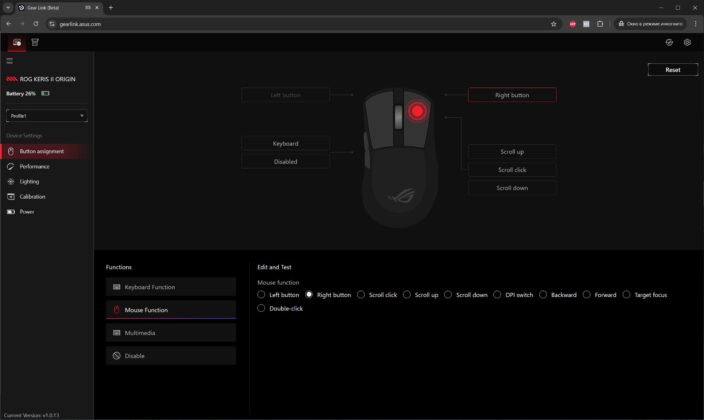
Task: Select the Disabled side button assignment
Action: [286, 161]
